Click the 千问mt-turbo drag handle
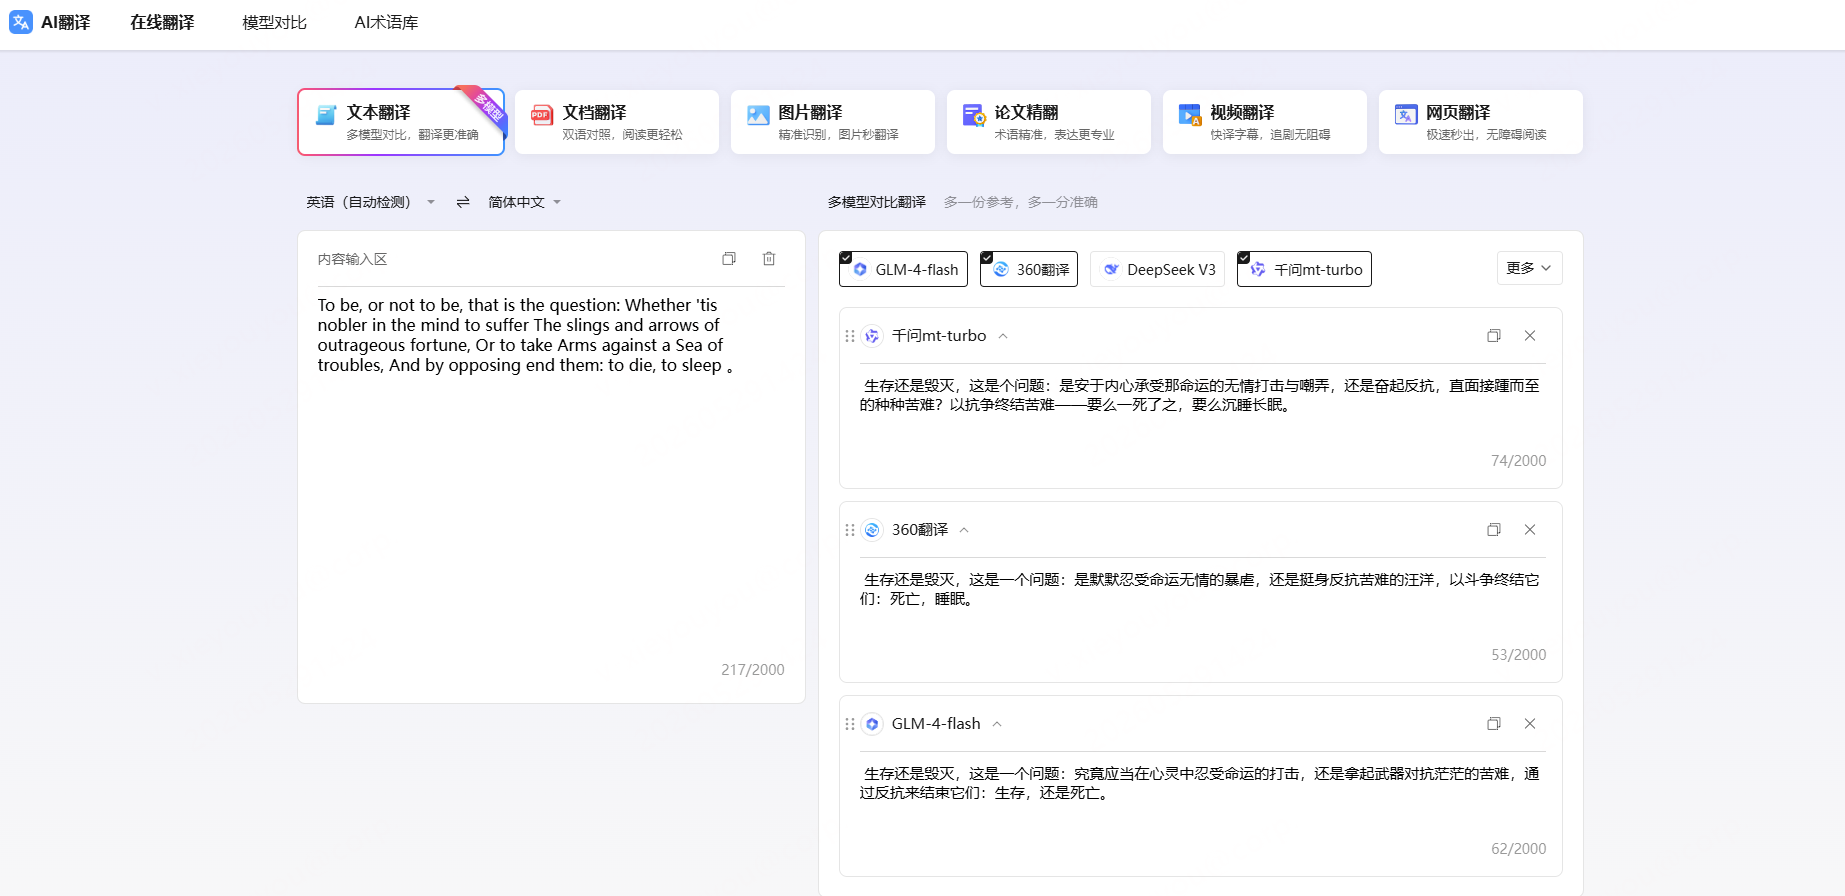Screen dimensions: 1845x896 pos(850,336)
